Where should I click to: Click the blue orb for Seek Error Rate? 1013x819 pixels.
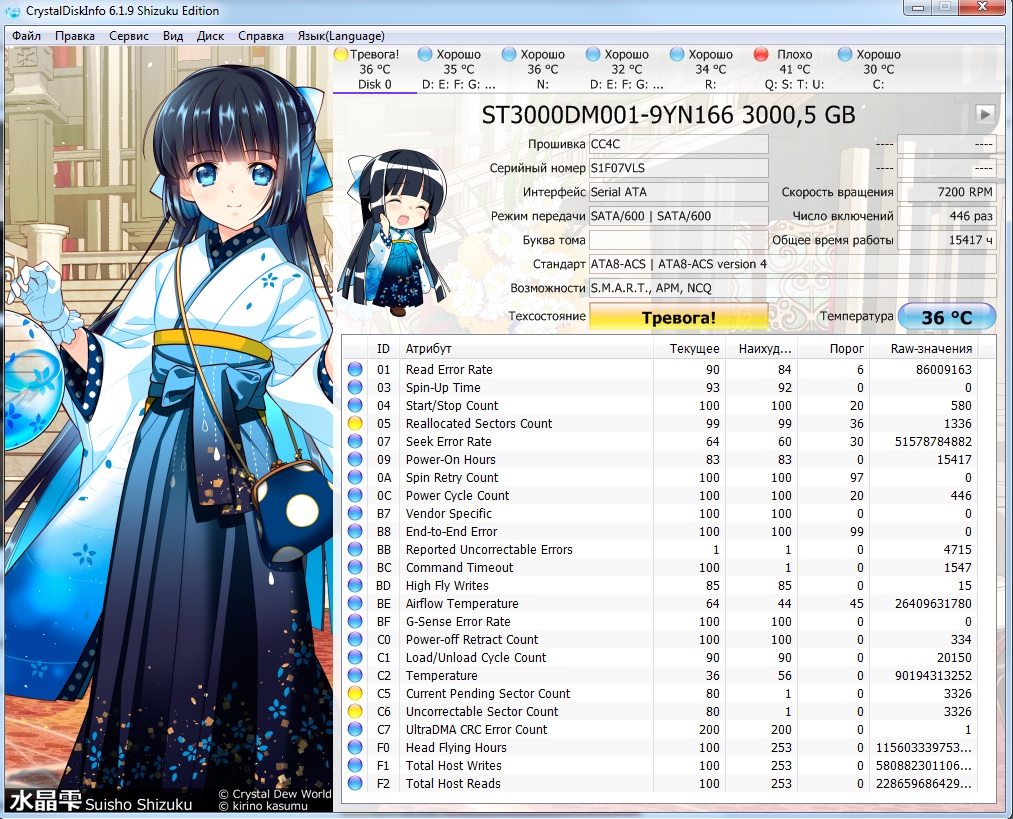tap(355, 441)
